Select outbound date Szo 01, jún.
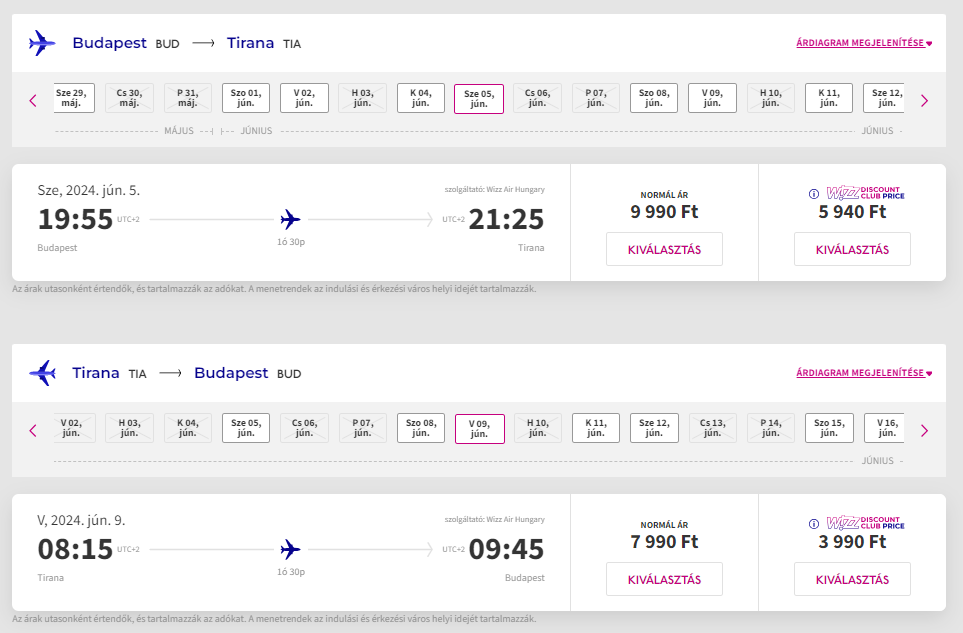The width and height of the screenshot is (963, 633). pos(246,98)
